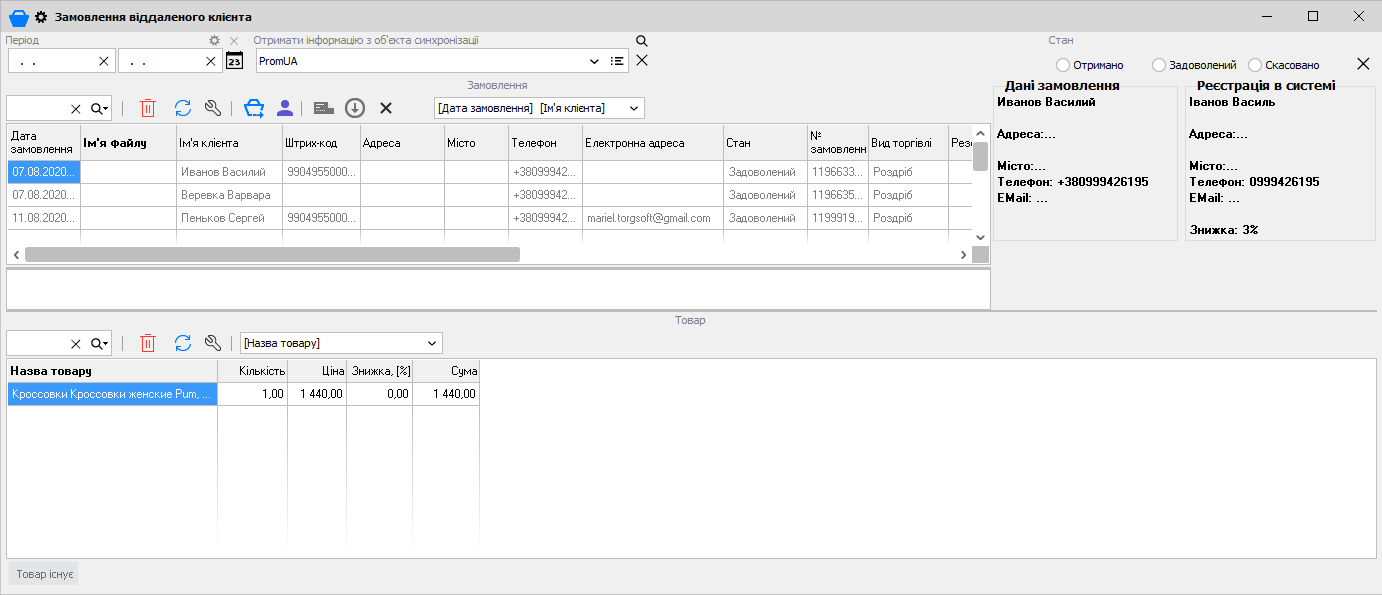1382x595 pixels.
Task: Open the orders sort dropdown by date and client
Action: click(633, 108)
